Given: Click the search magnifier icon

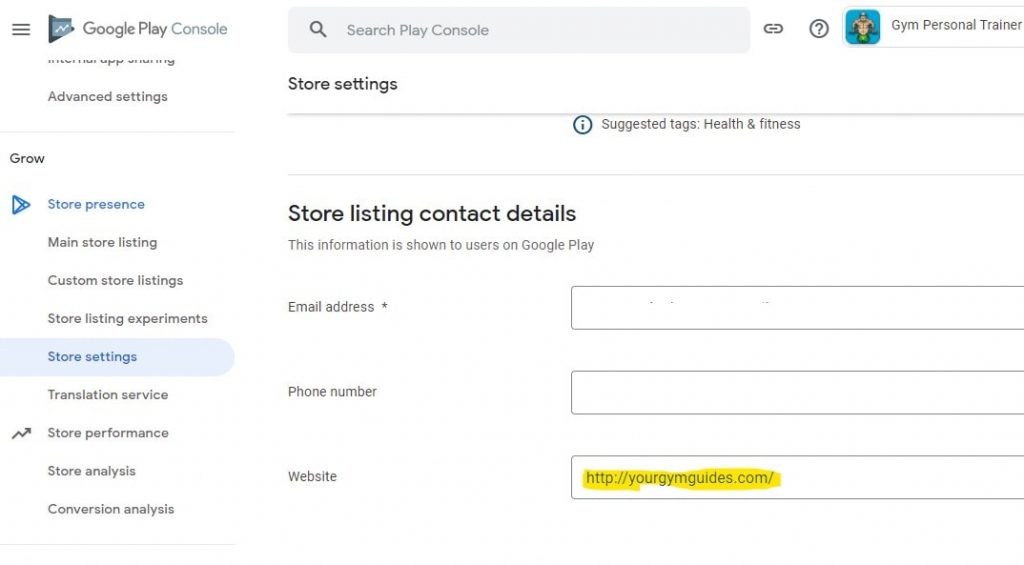Looking at the screenshot, I should pyautogui.click(x=318, y=29).
